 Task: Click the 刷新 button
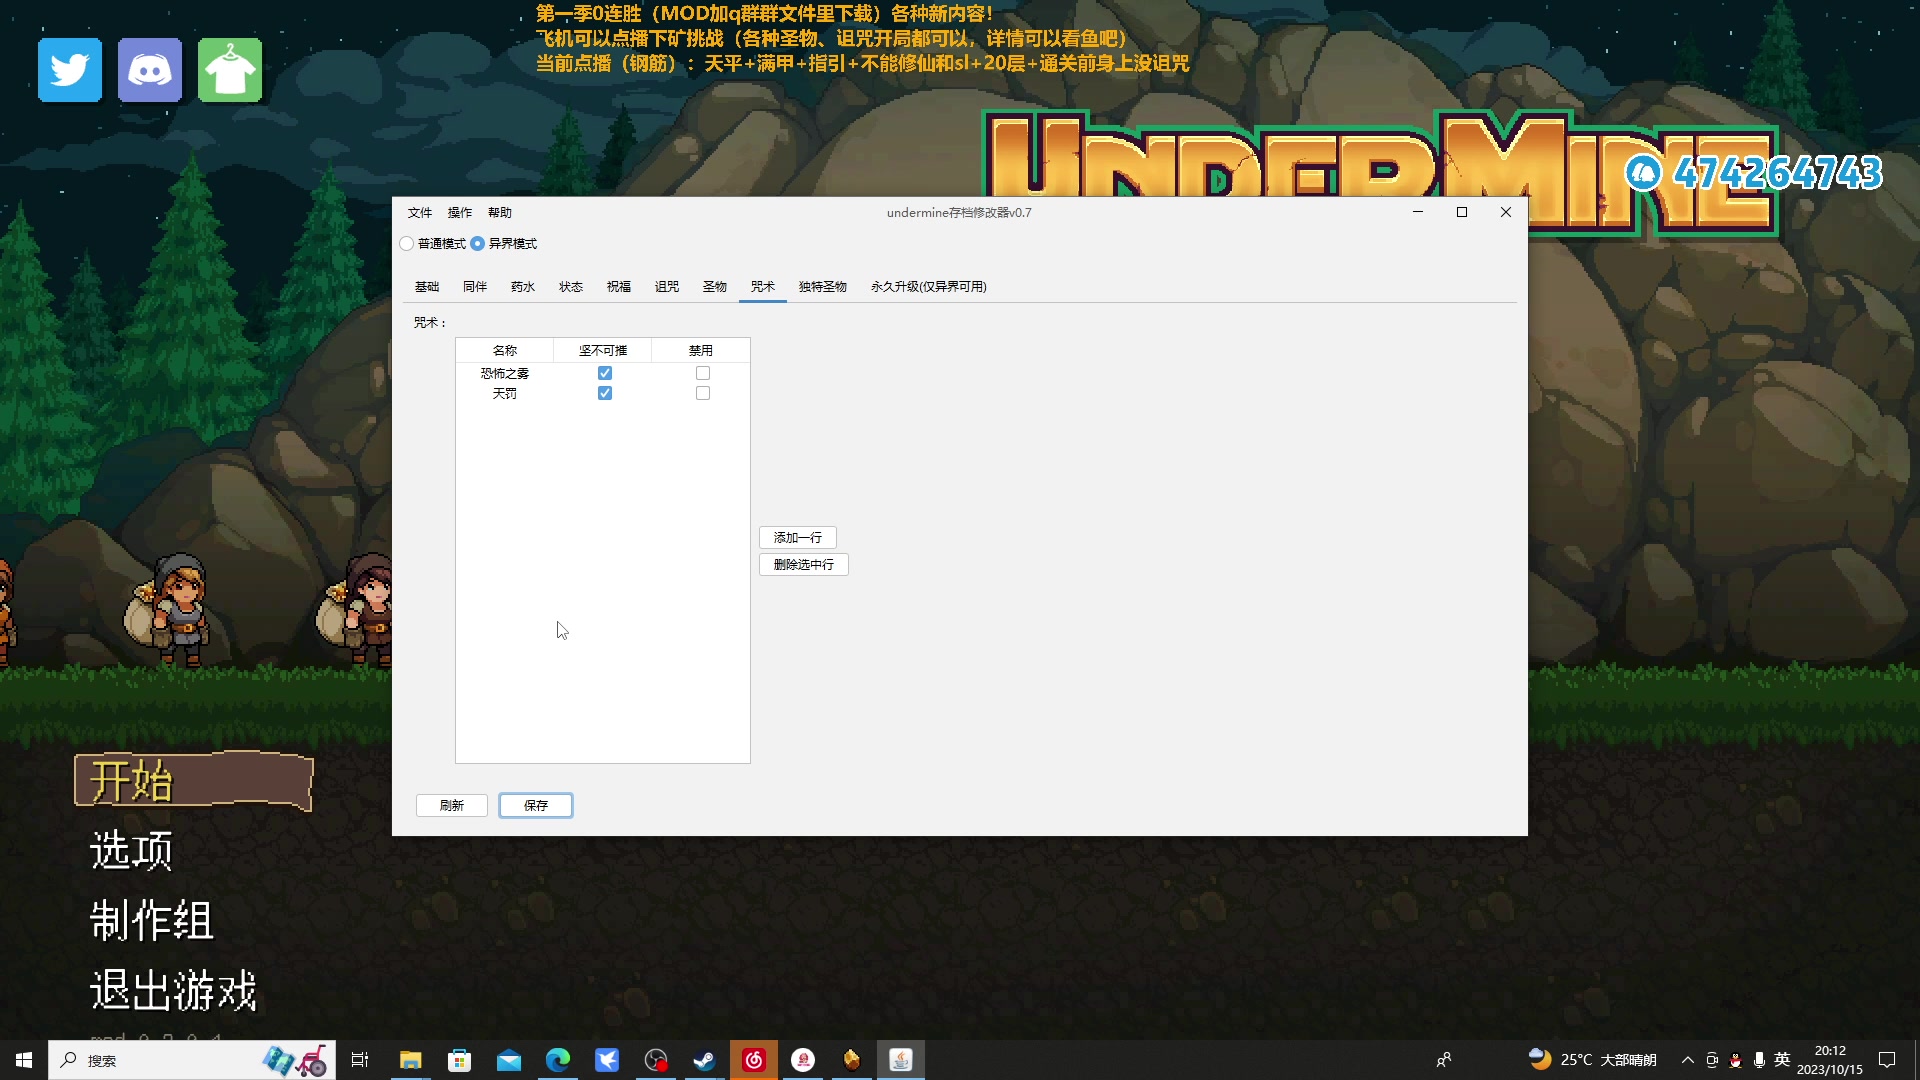point(452,806)
